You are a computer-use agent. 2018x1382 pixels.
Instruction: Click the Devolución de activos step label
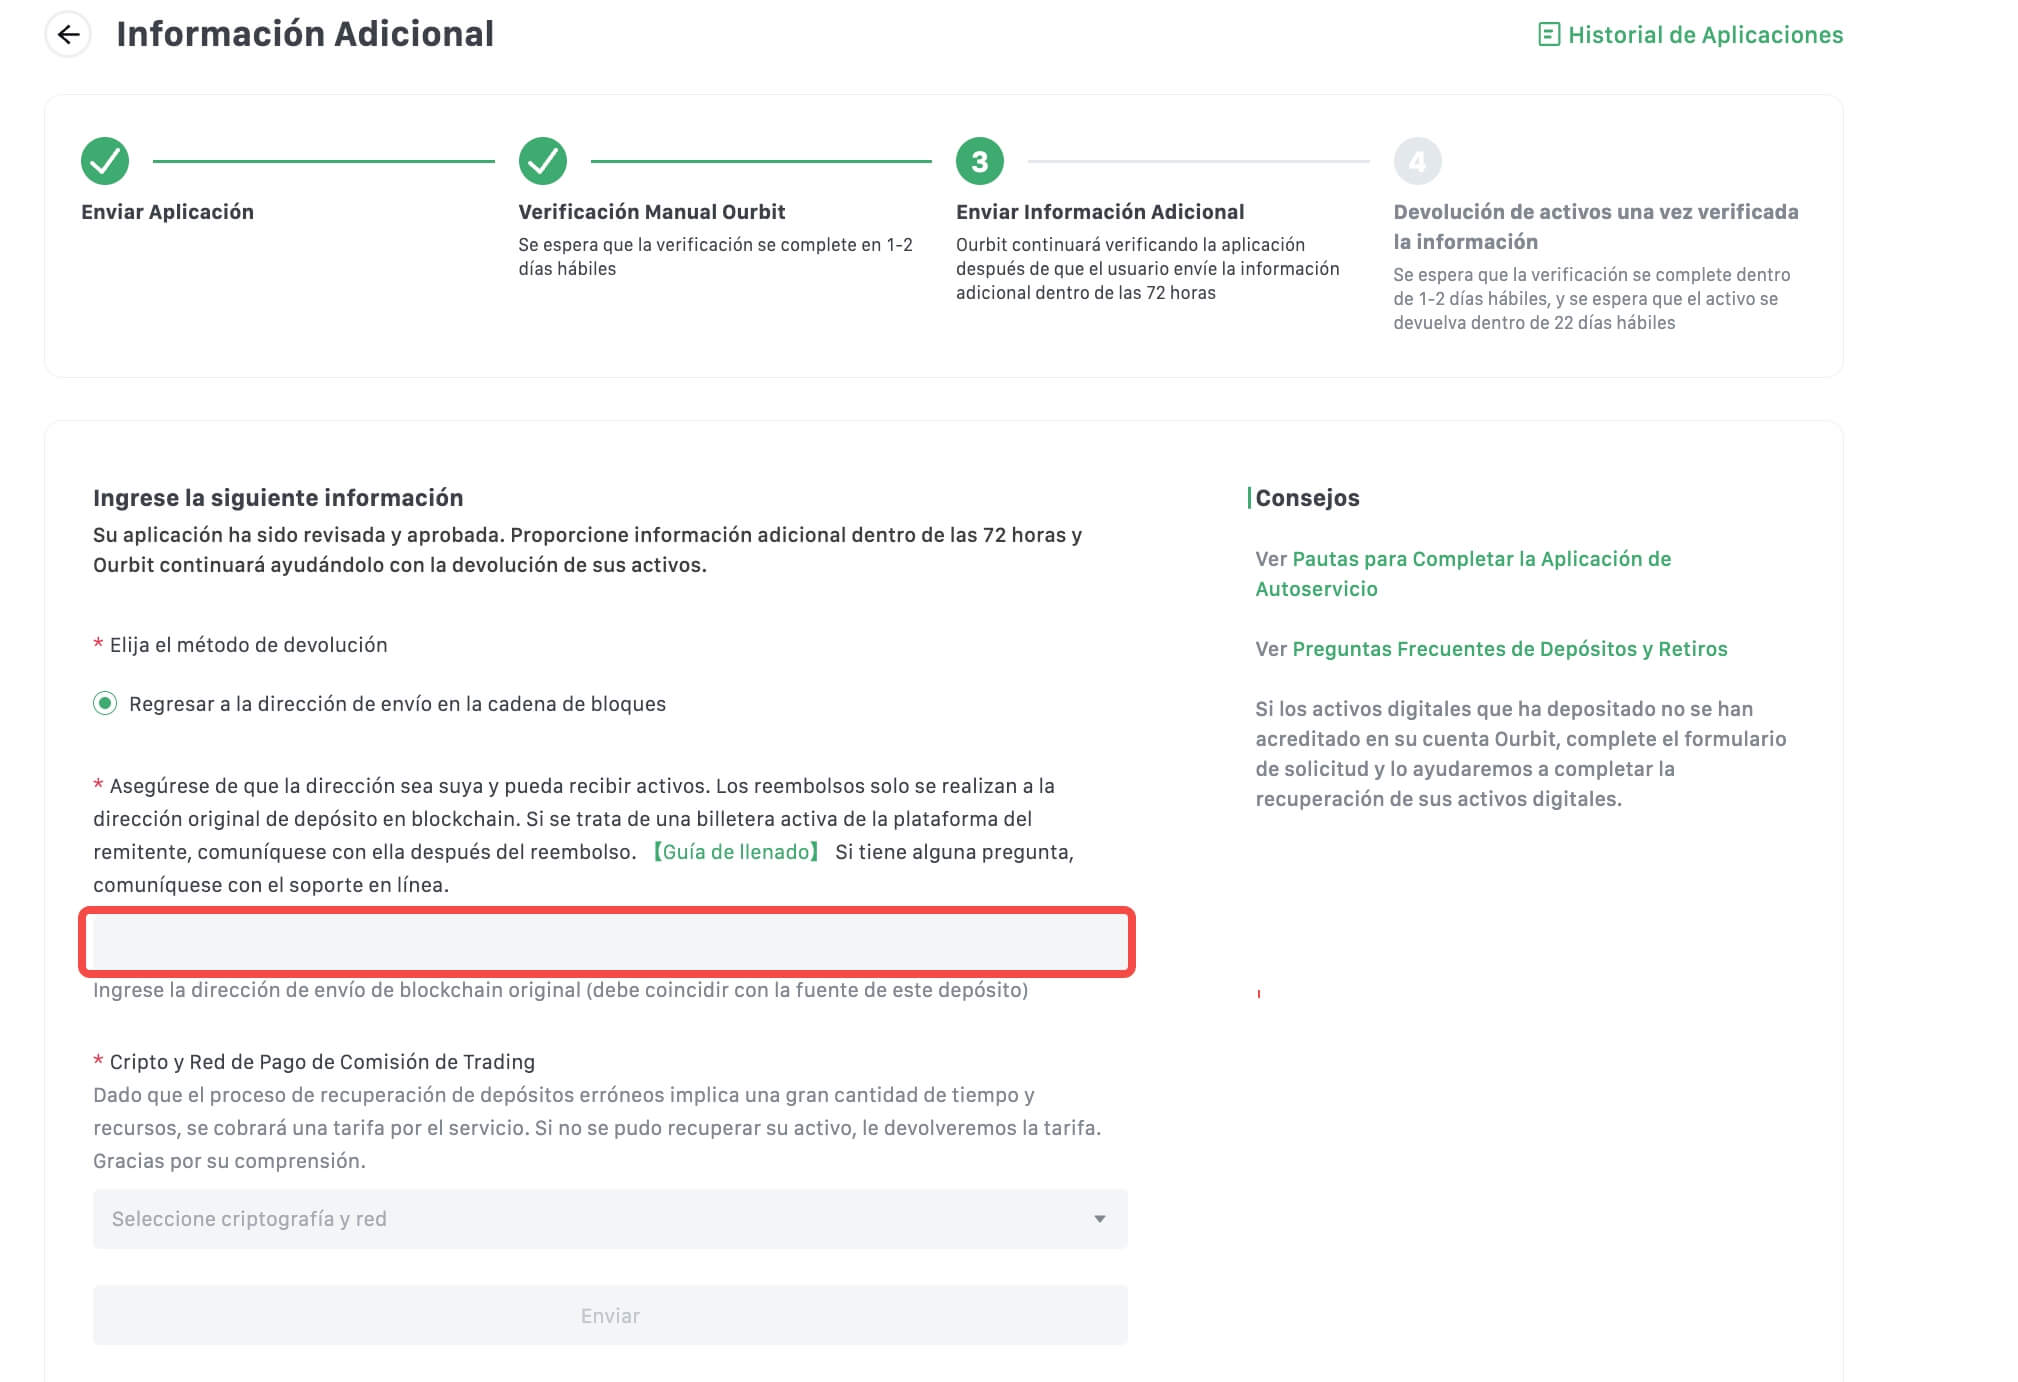pyautogui.click(x=1596, y=227)
